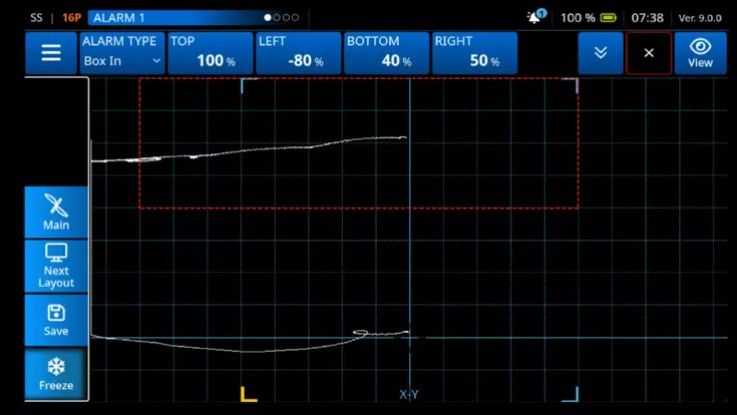Click the 100 % battery percentage text
The height and width of the screenshot is (415, 737).
click(x=578, y=18)
